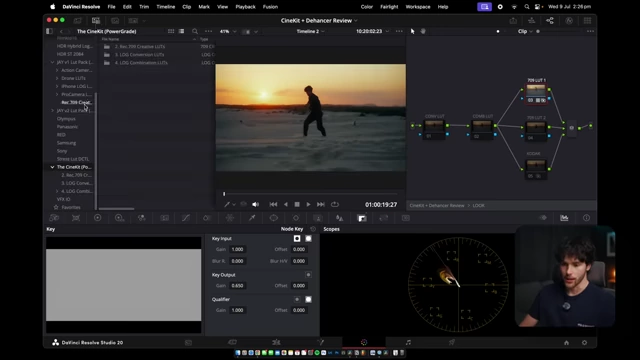Open the Qualifier eyedropper palette
The width and height of the screenshot is (640, 360).
252,218
